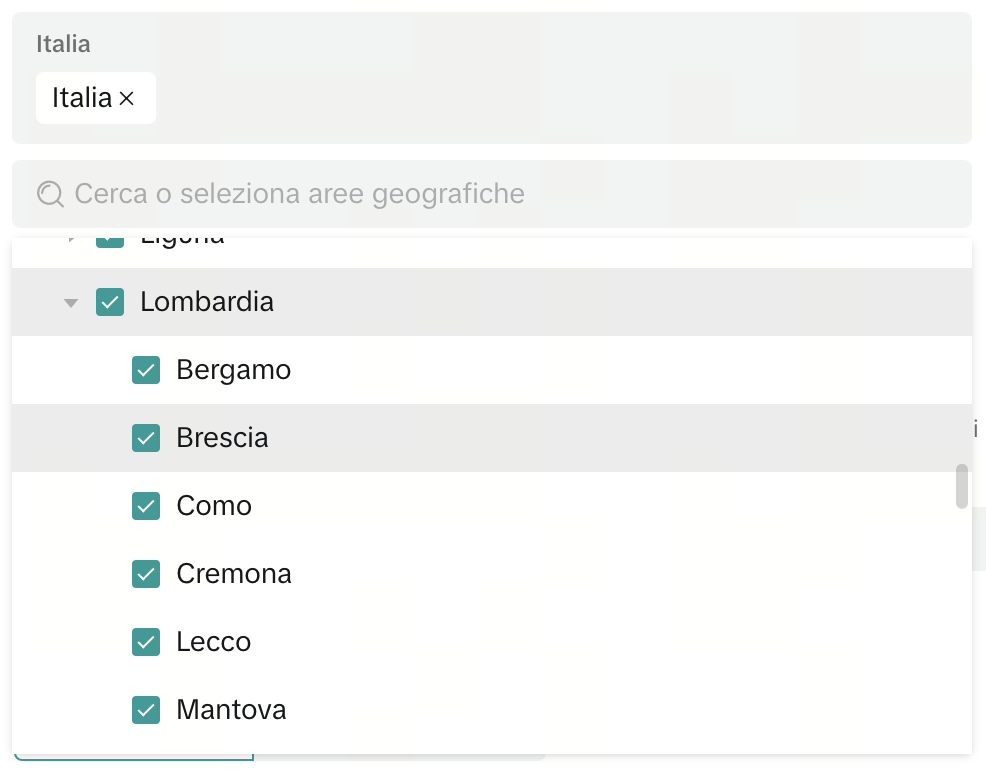Click the Bergamo checkbox icon
This screenshot has width=986, height=770.
pyautogui.click(x=146, y=369)
